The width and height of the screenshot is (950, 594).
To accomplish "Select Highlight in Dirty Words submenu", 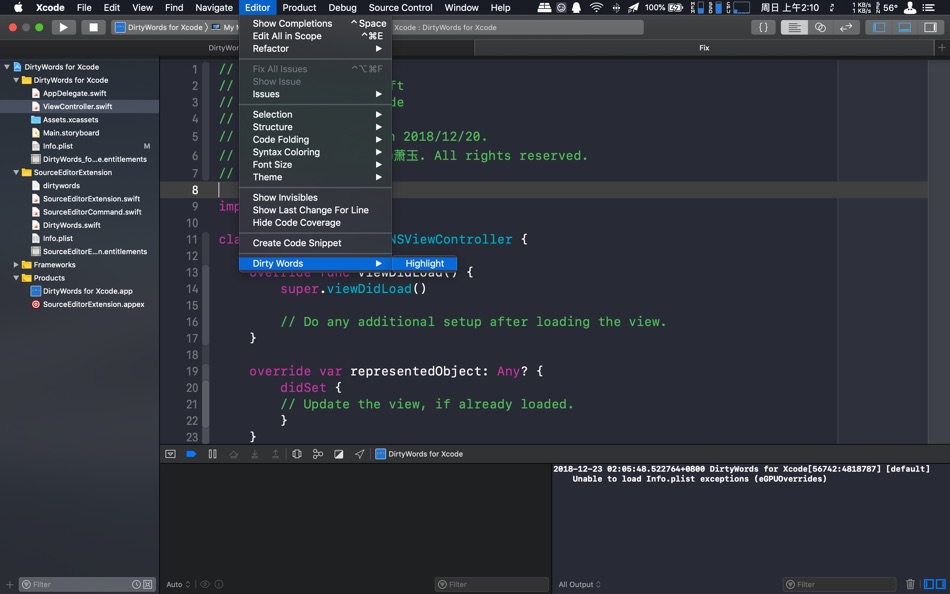I will pos(425,263).
